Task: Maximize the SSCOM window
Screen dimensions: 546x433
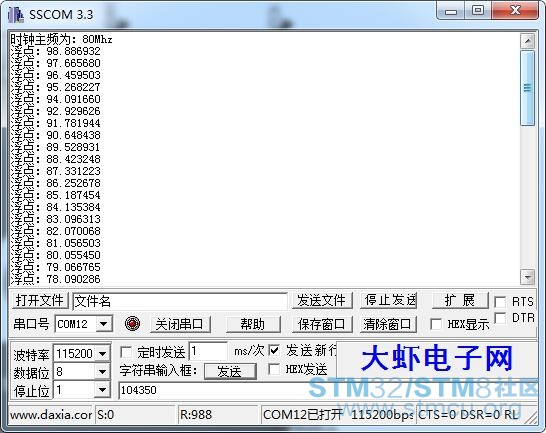Action: point(478,11)
